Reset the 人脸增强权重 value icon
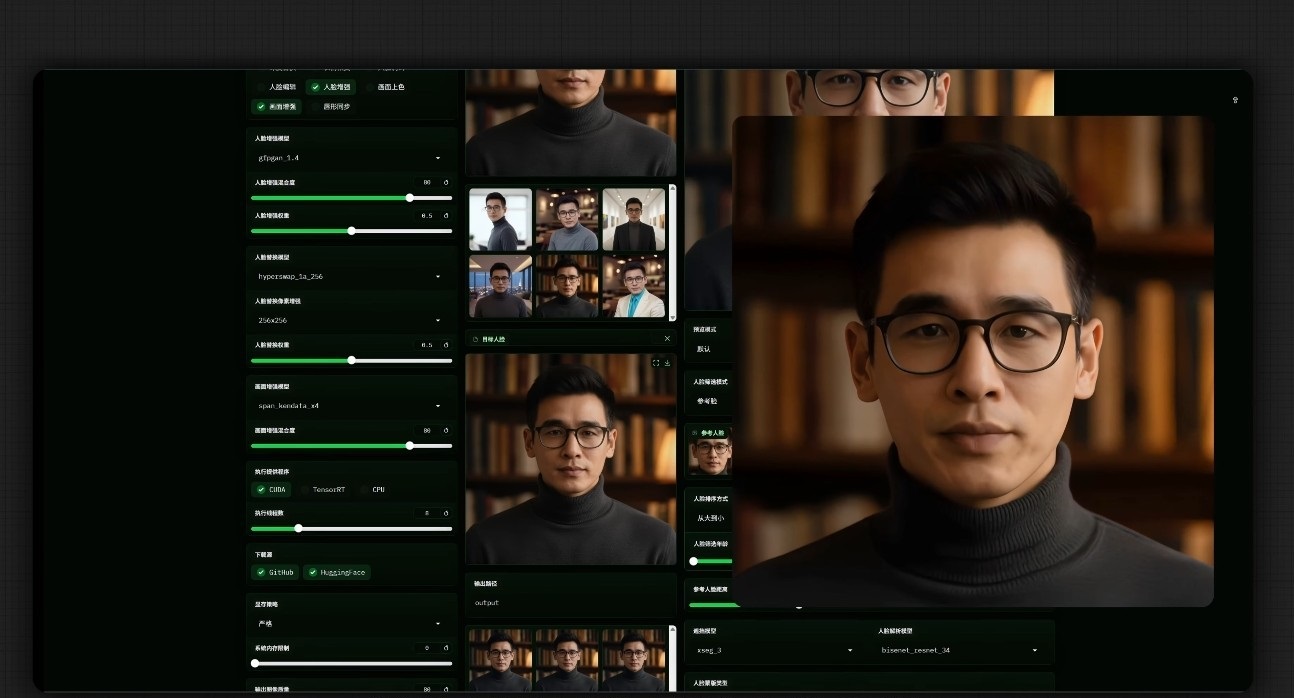 coord(446,215)
